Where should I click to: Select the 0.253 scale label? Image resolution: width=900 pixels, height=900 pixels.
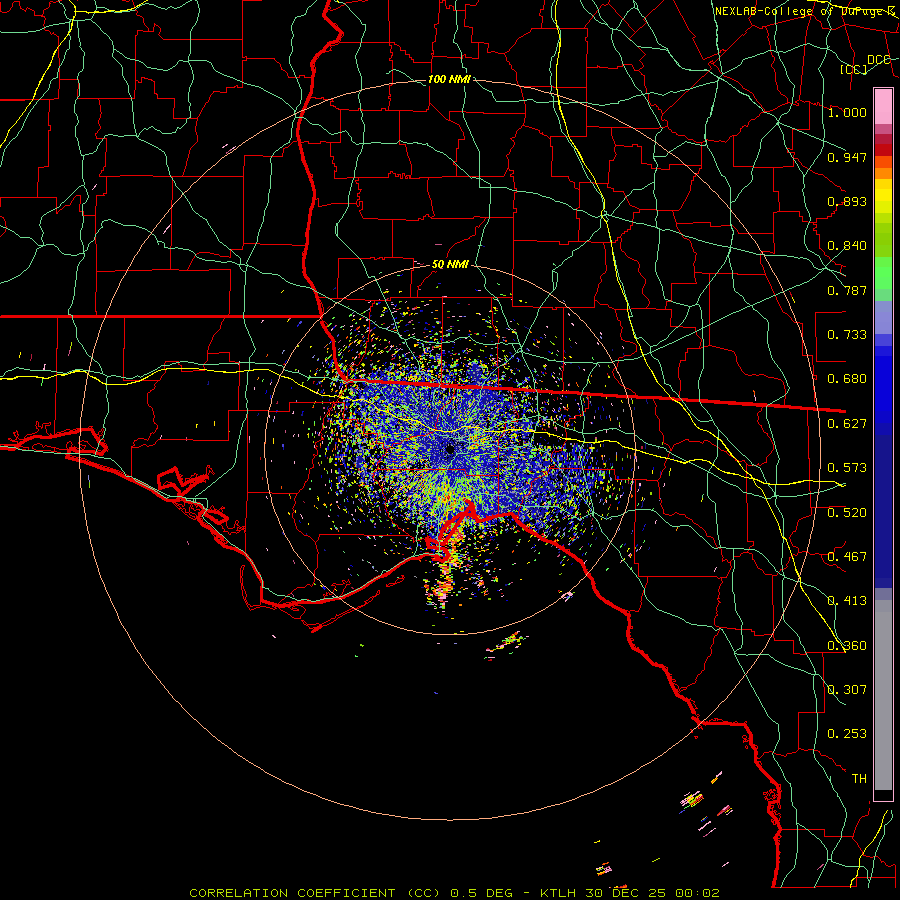point(847,734)
